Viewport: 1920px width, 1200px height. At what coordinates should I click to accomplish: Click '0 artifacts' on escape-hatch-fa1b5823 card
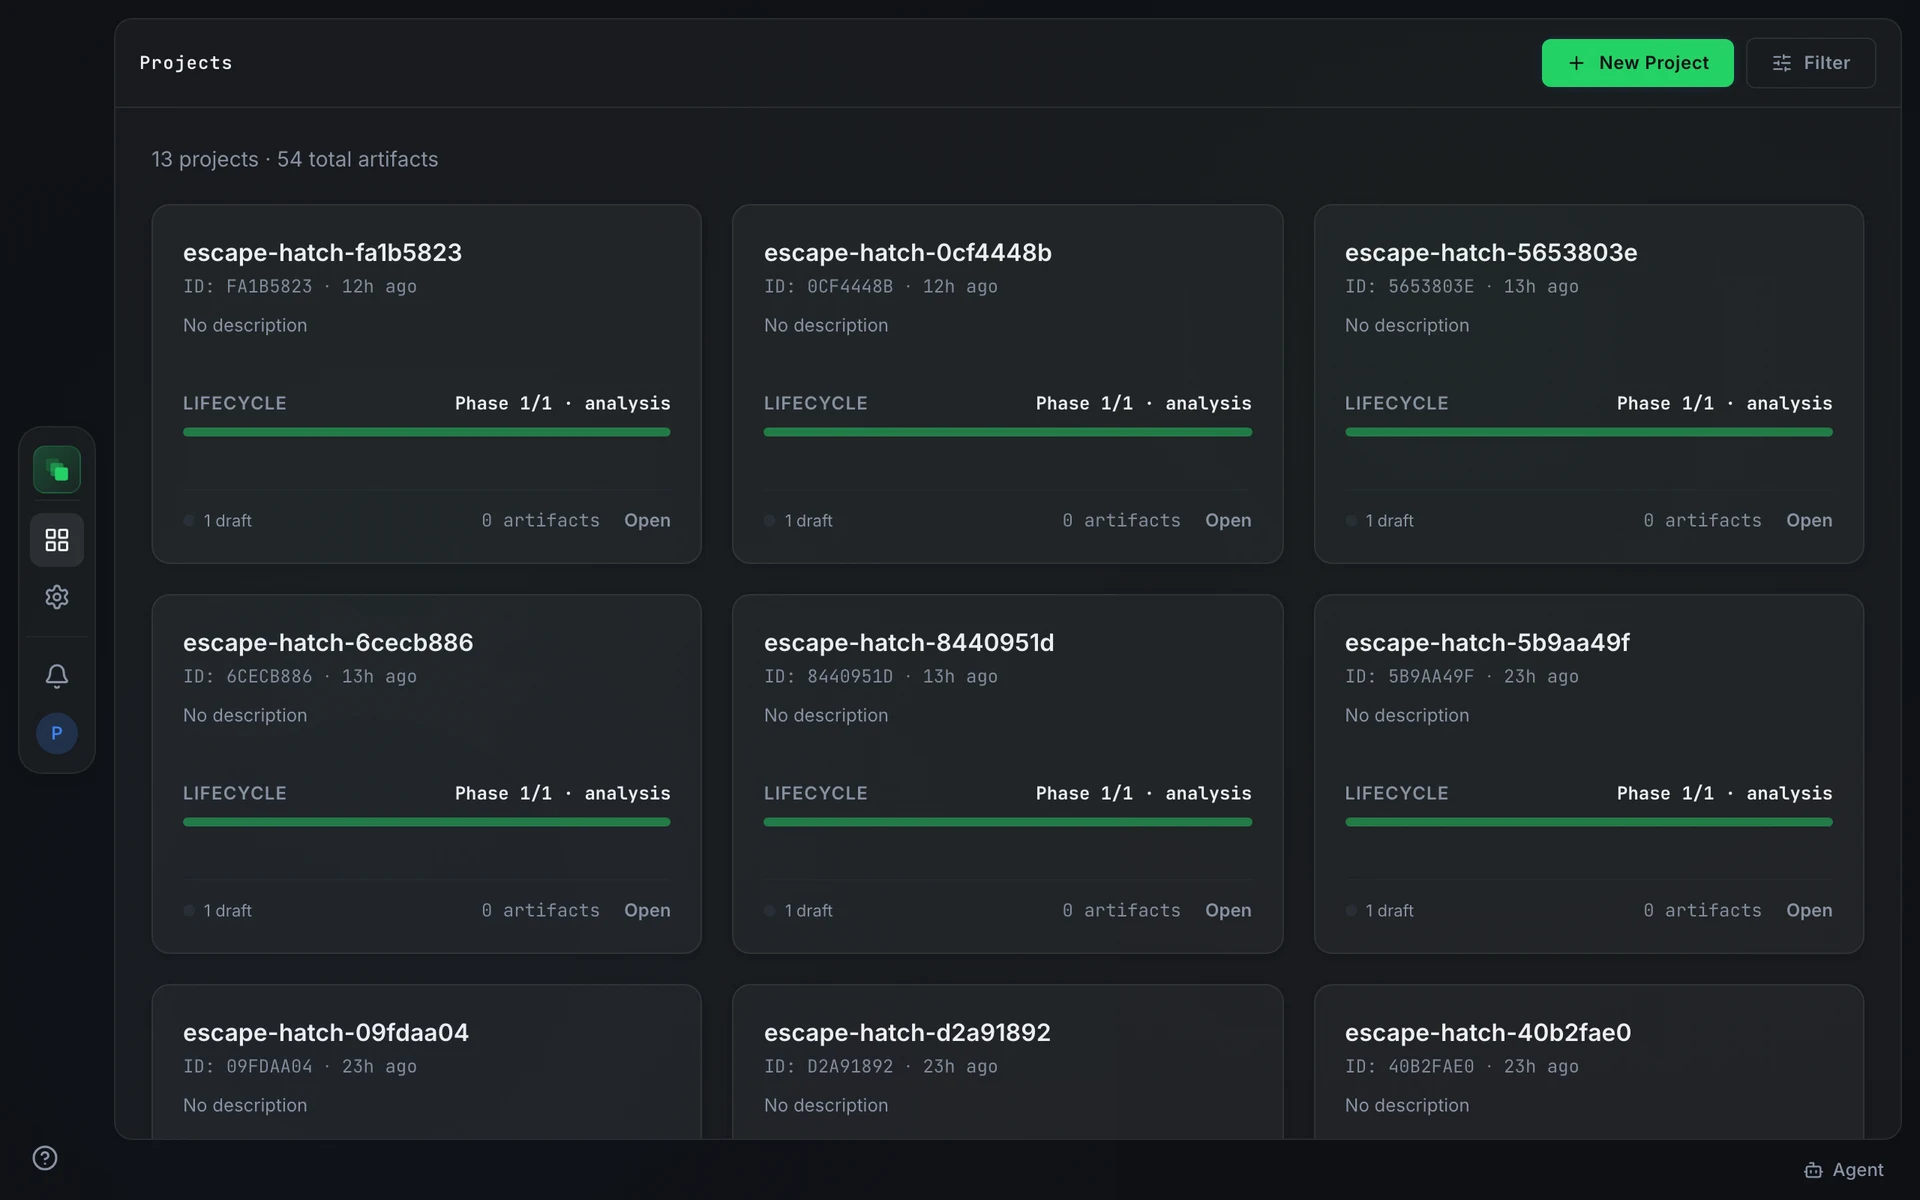541,520
